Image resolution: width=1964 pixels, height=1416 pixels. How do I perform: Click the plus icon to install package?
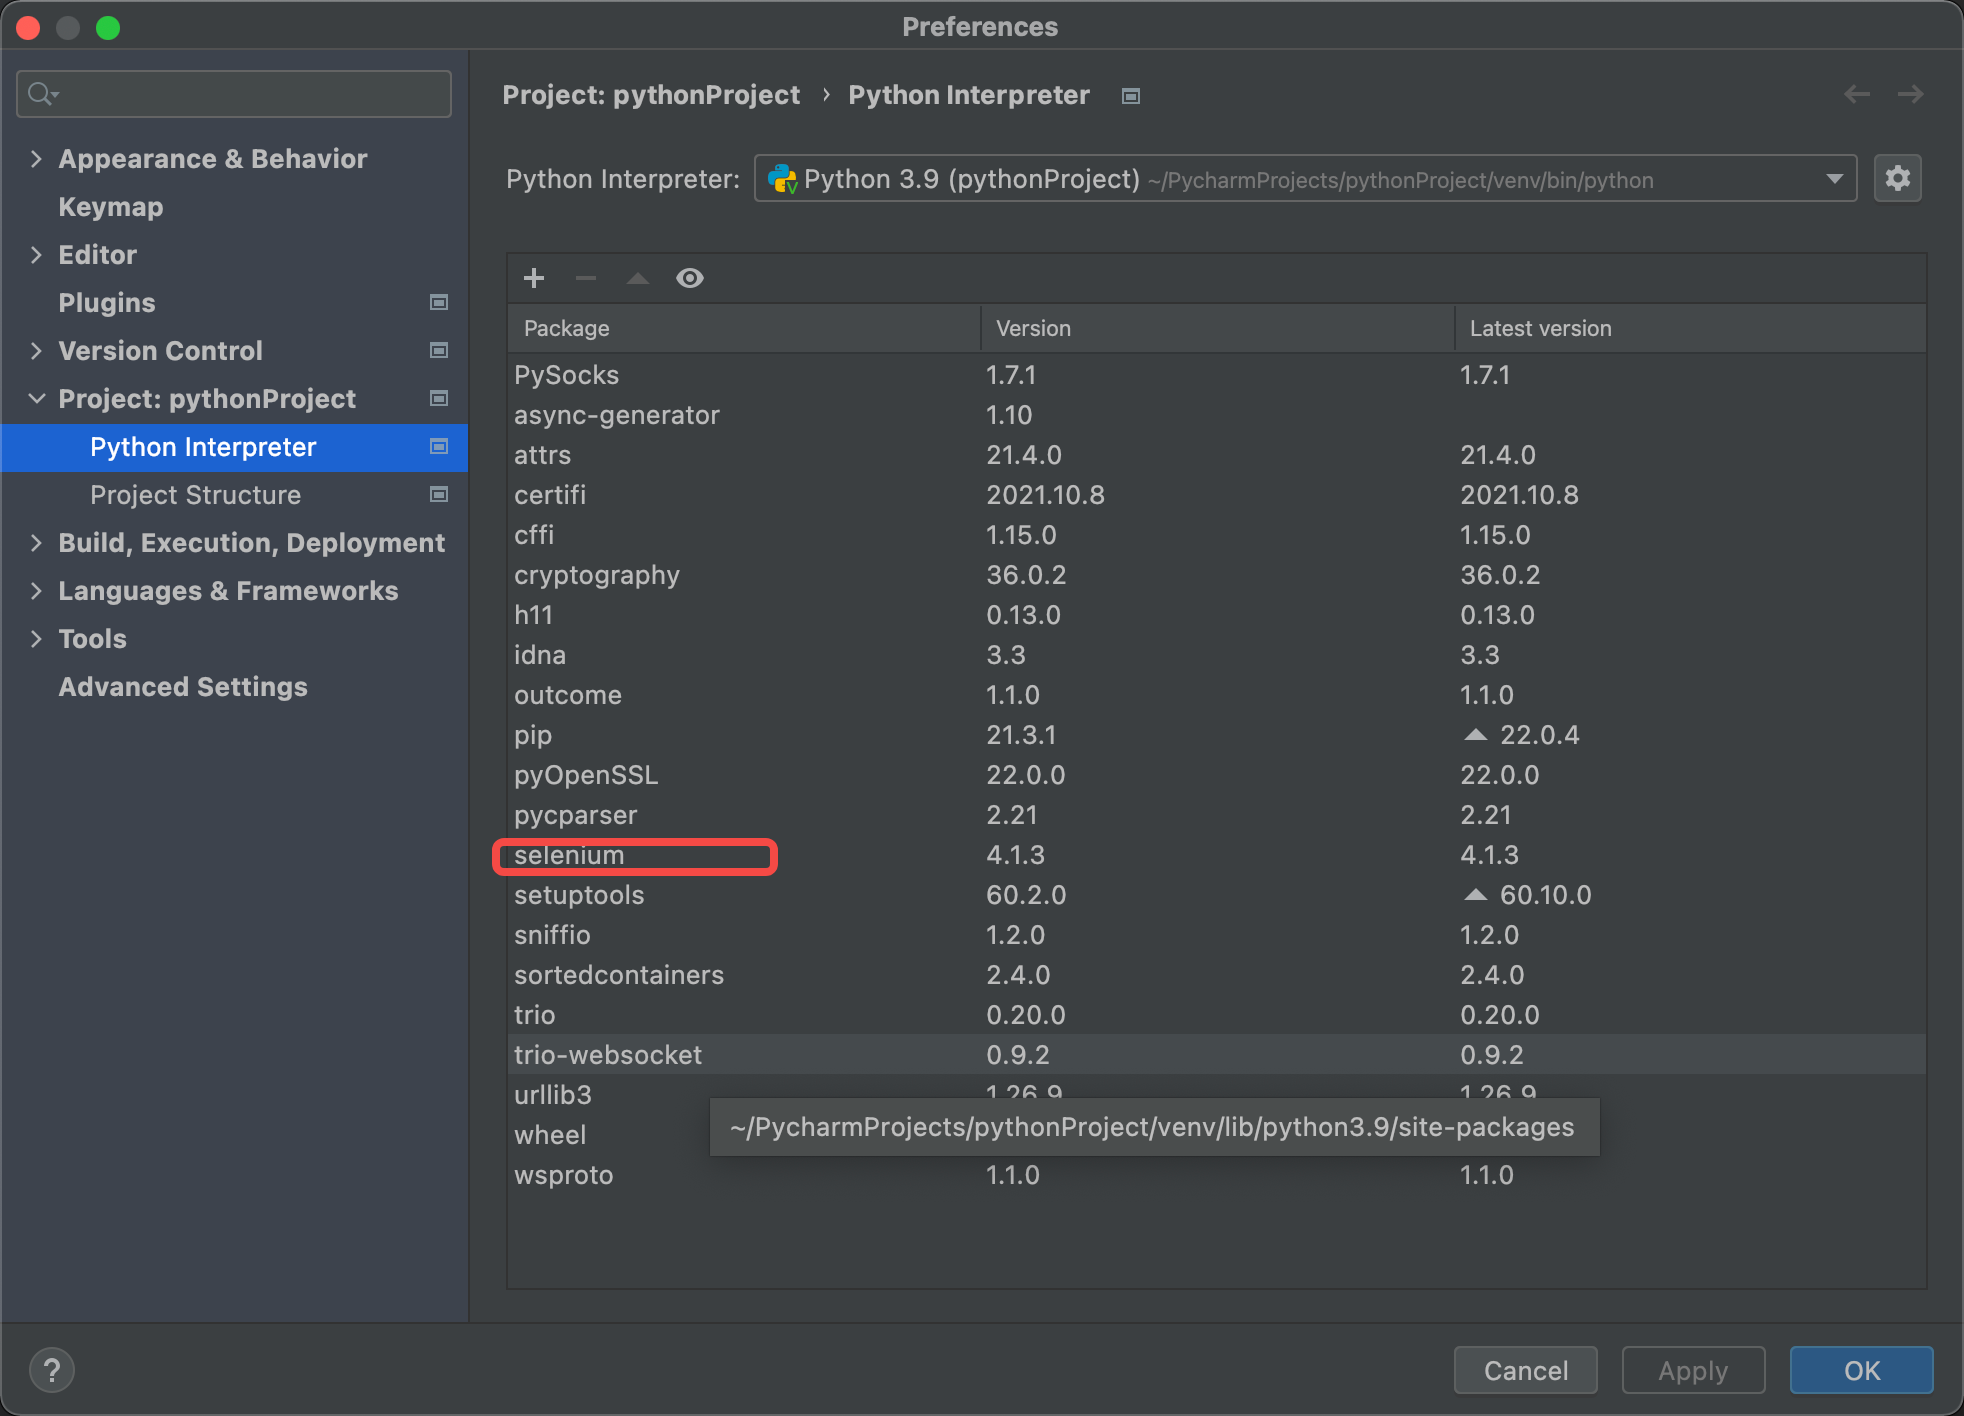point(534,278)
